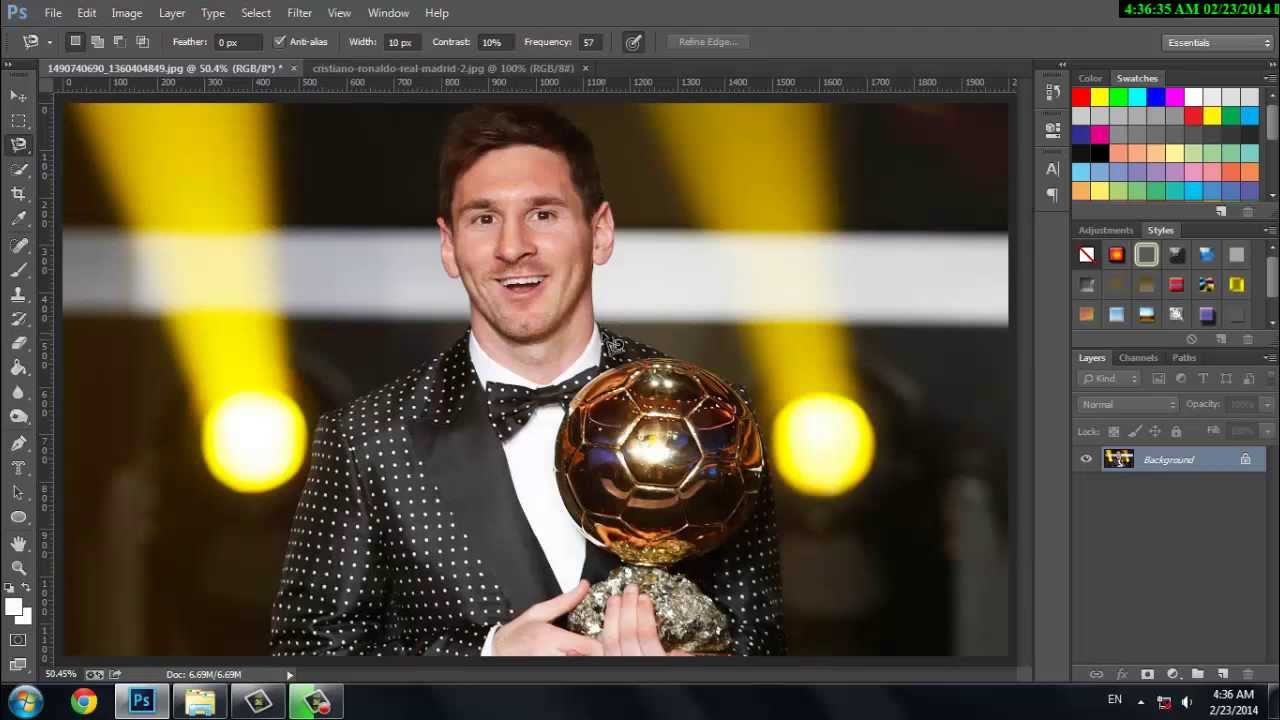Viewport: 1280px width, 720px height.
Task: Hide the Background layer with eye icon
Action: click(x=1086, y=459)
